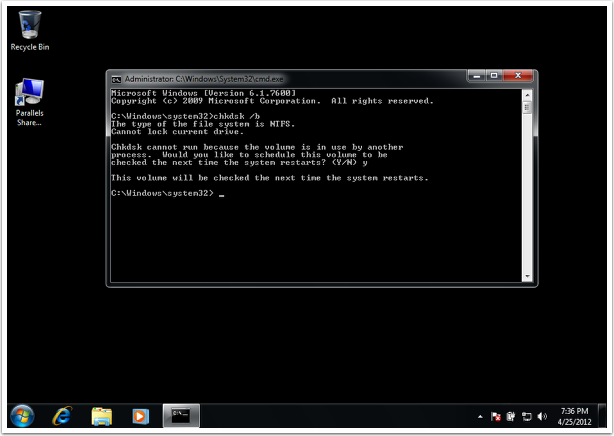Close the Administrator cmd.exe window

click(x=518, y=76)
